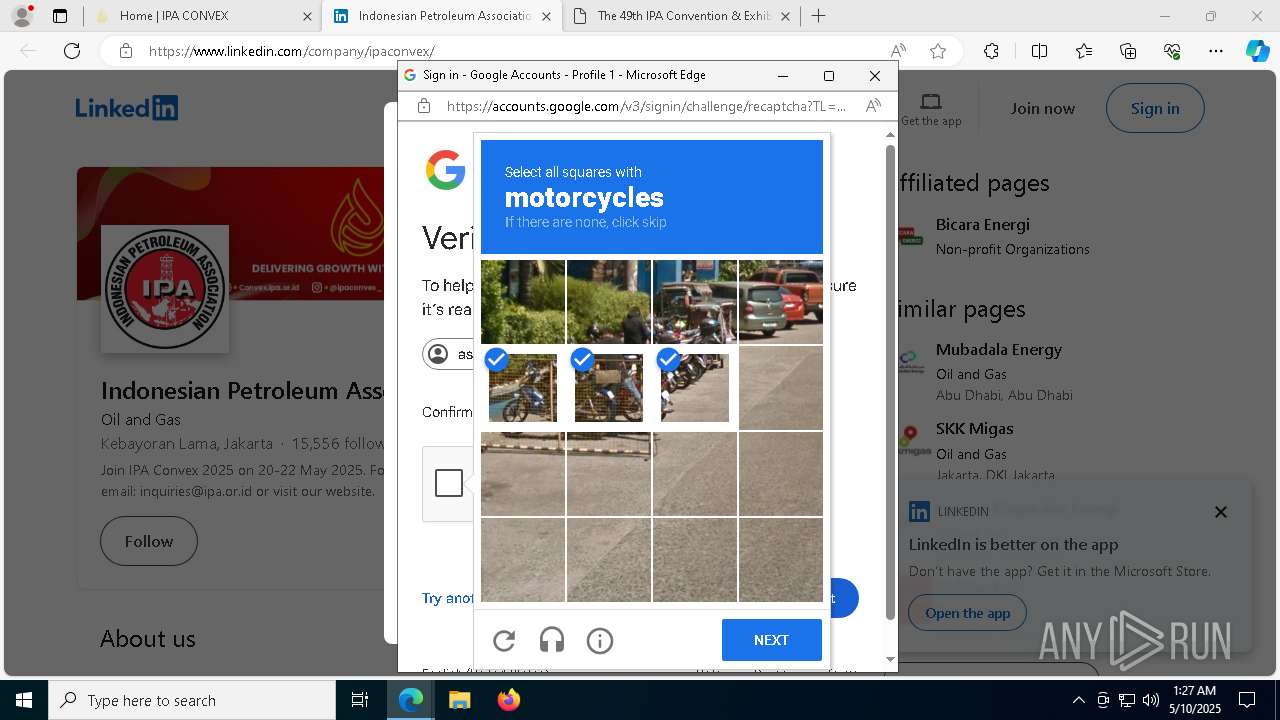Refresh the LinkedIn page
The width and height of the screenshot is (1280, 720).
72,51
